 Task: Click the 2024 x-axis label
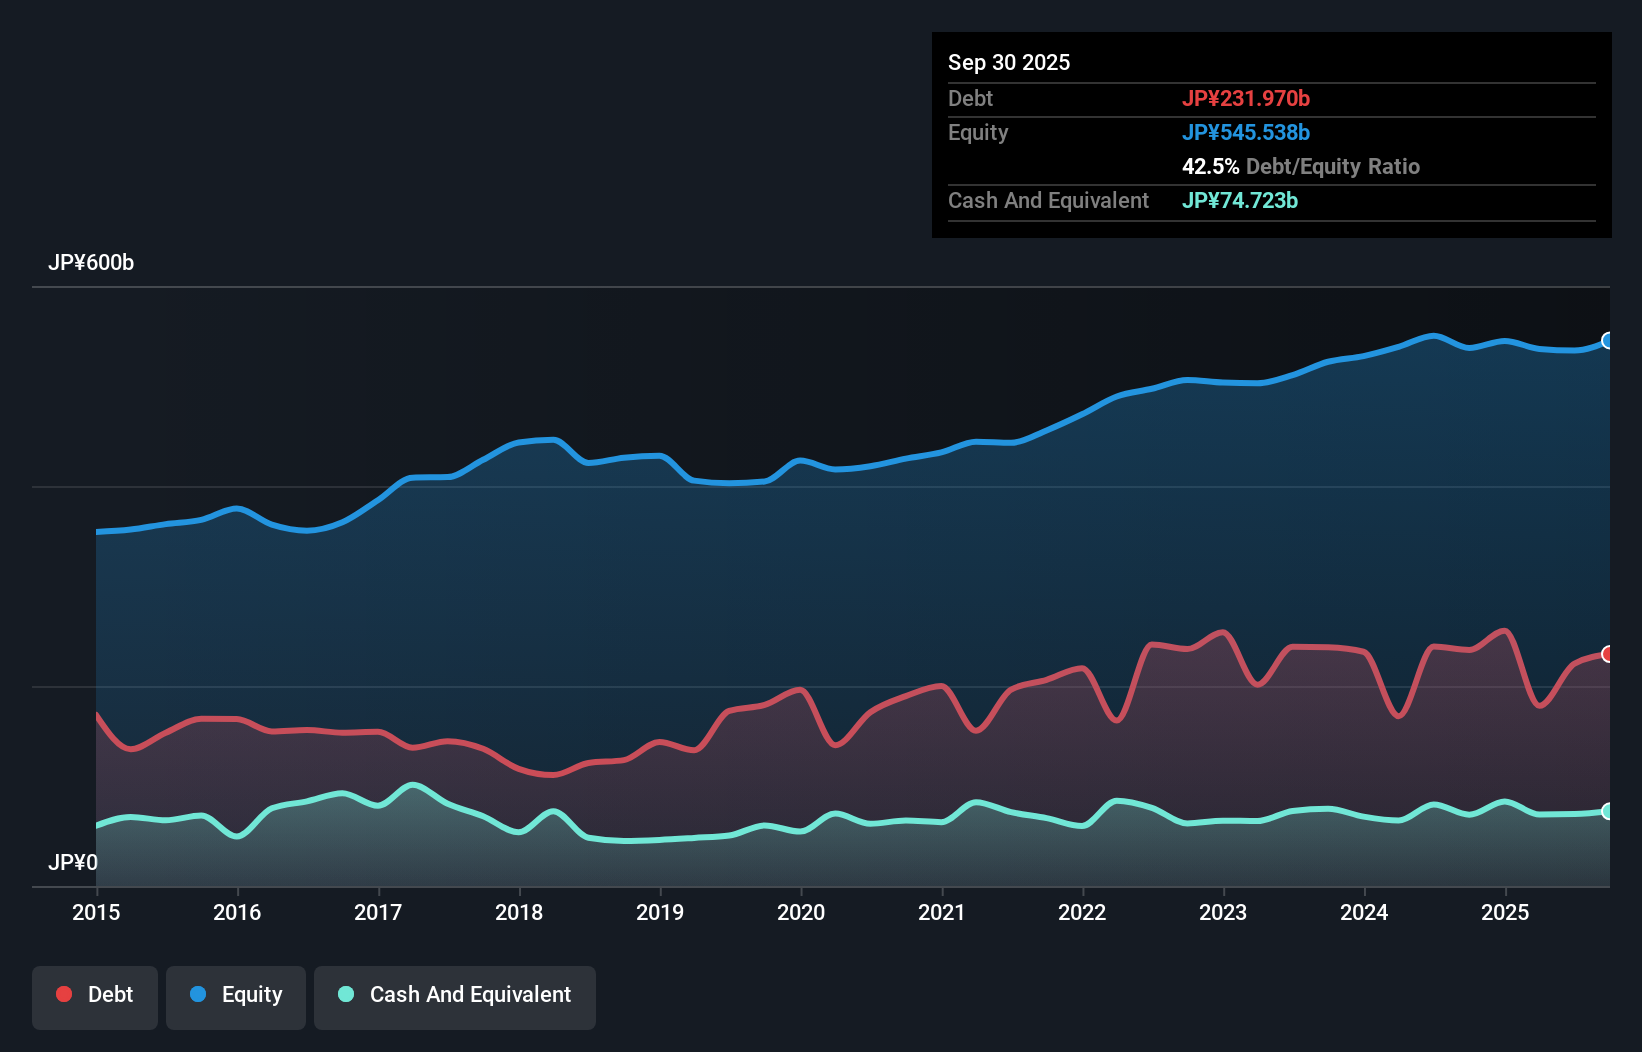pos(1364,912)
